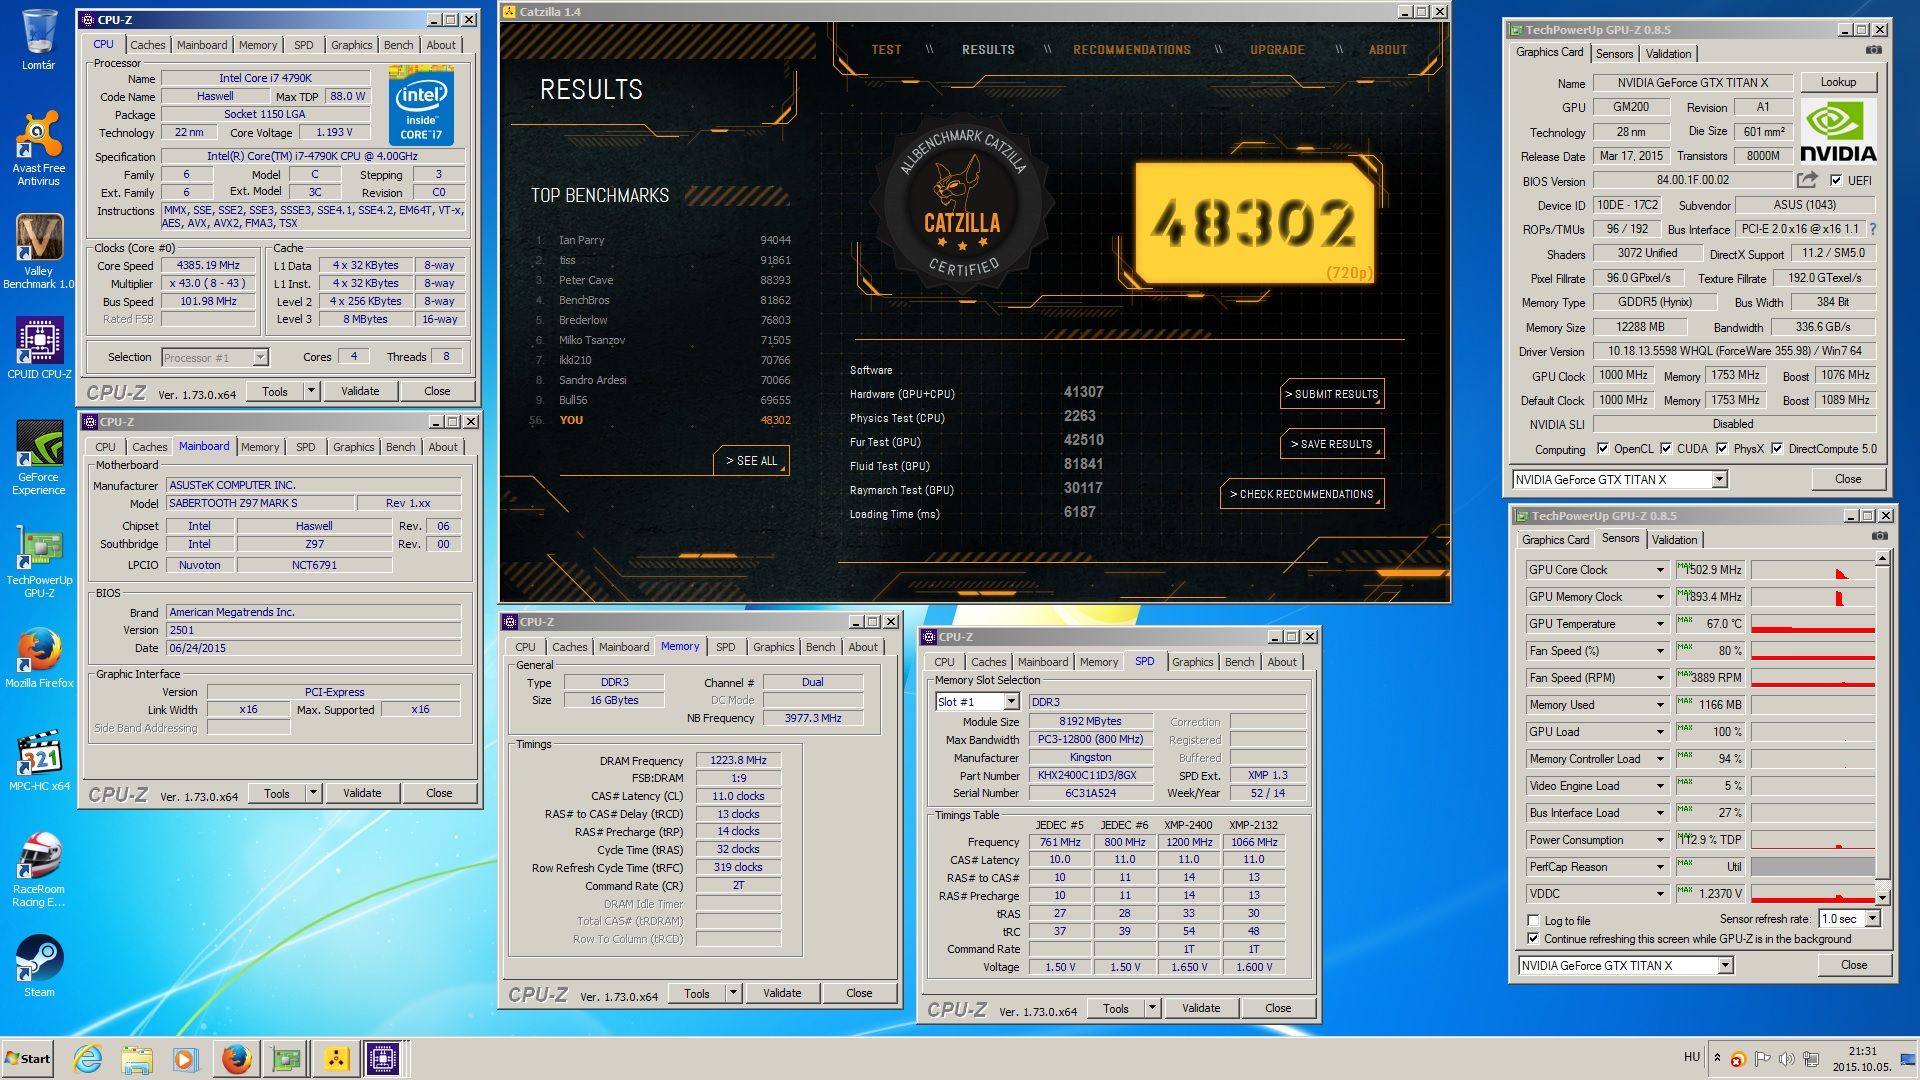Open Avast Free Antivirus desktop icon
1920x1080 pixels.
point(38,148)
